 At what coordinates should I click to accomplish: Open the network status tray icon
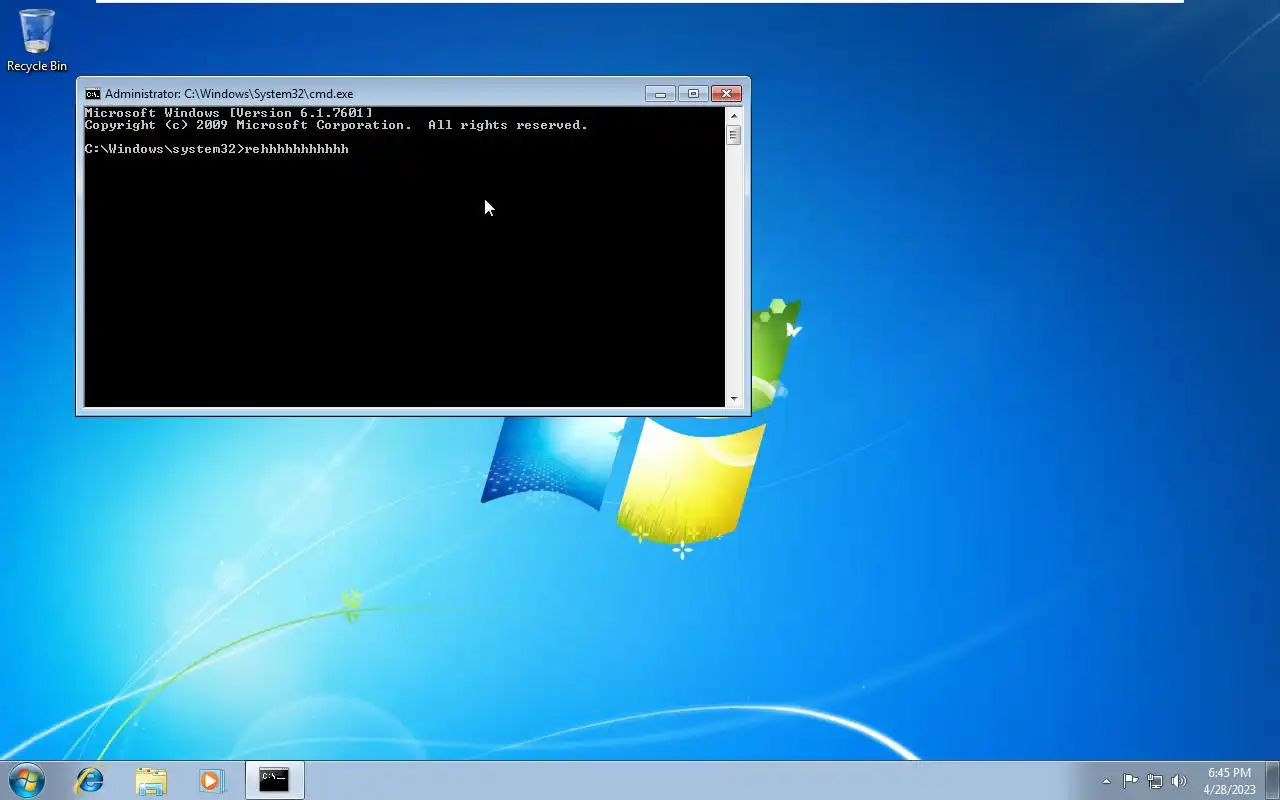pos(1155,781)
